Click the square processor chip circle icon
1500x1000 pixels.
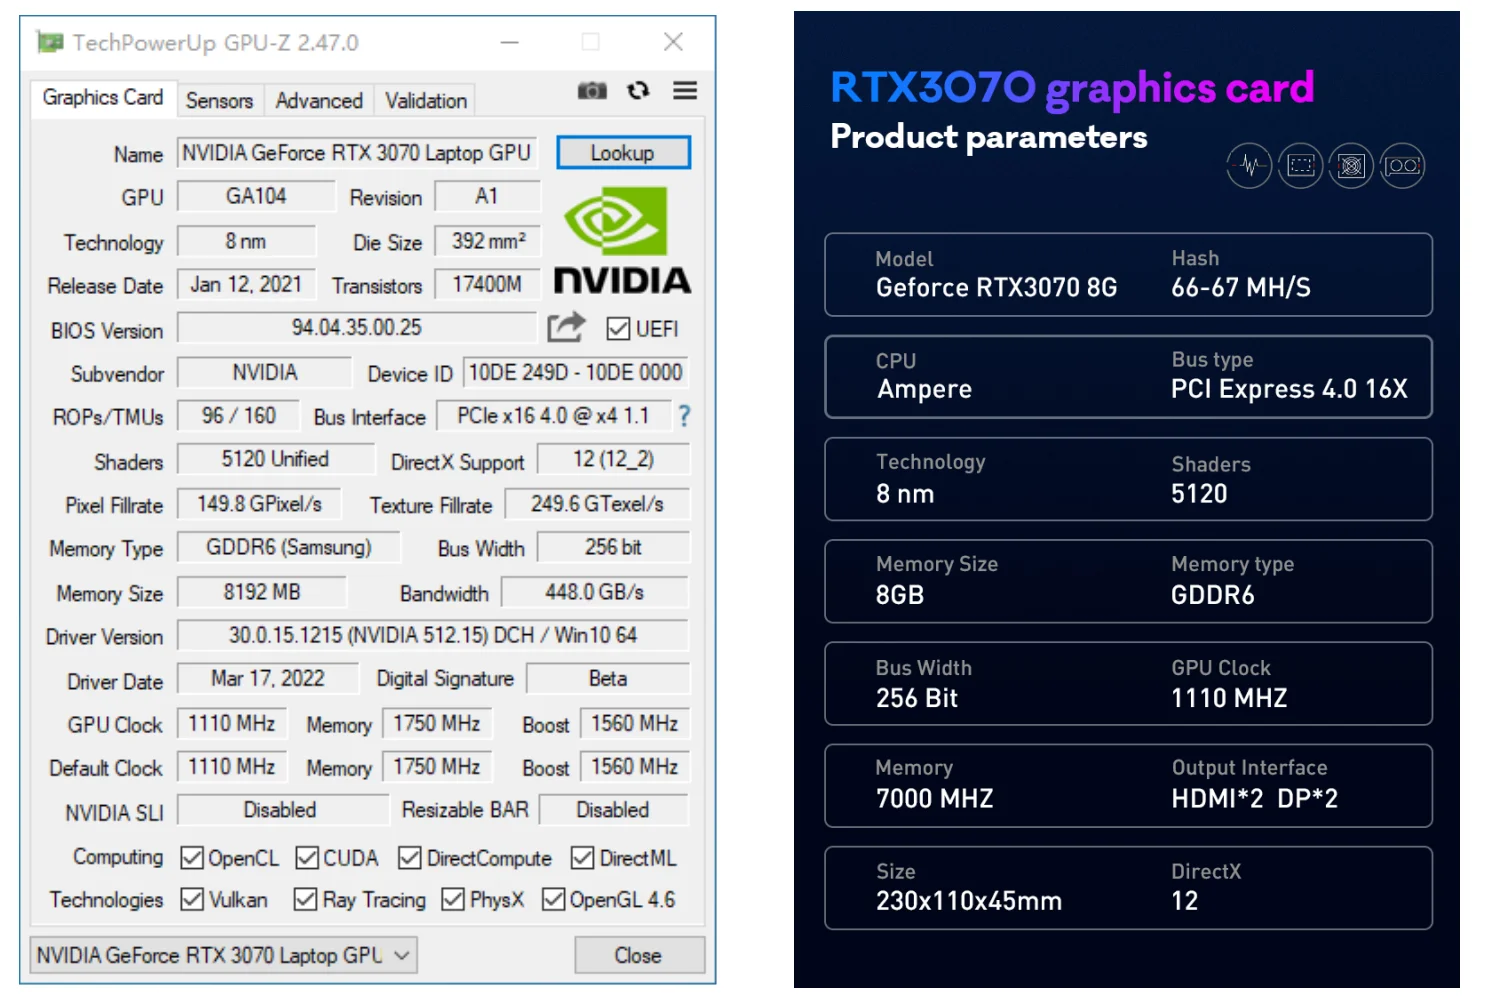(1352, 166)
